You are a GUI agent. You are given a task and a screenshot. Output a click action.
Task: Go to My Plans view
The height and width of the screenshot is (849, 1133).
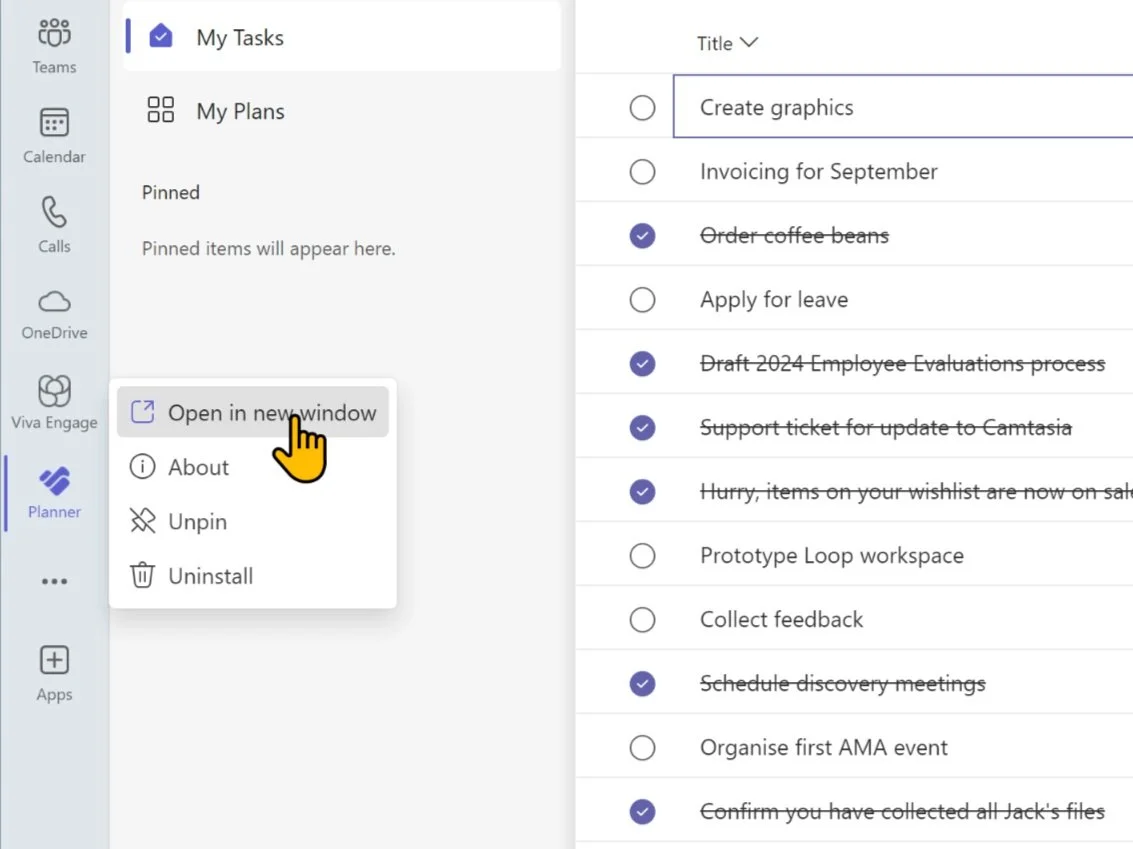click(x=342, y=111)
